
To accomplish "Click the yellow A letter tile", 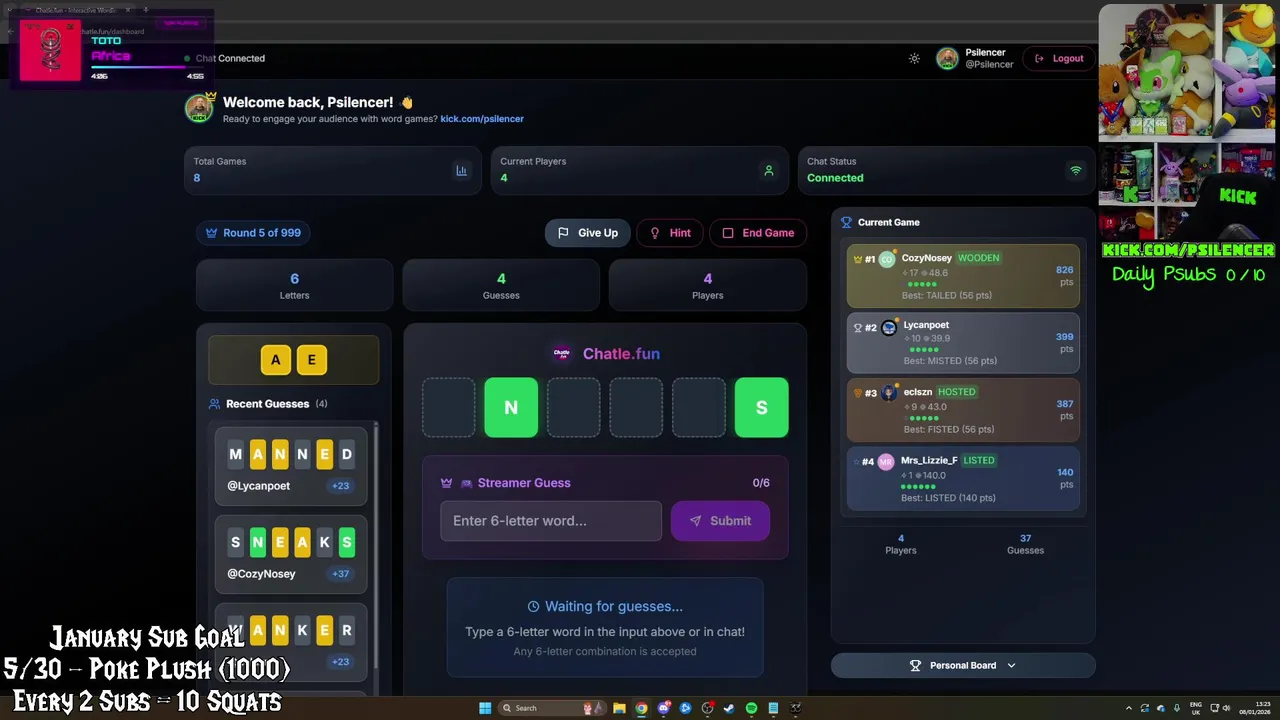I will click(276, 360).
